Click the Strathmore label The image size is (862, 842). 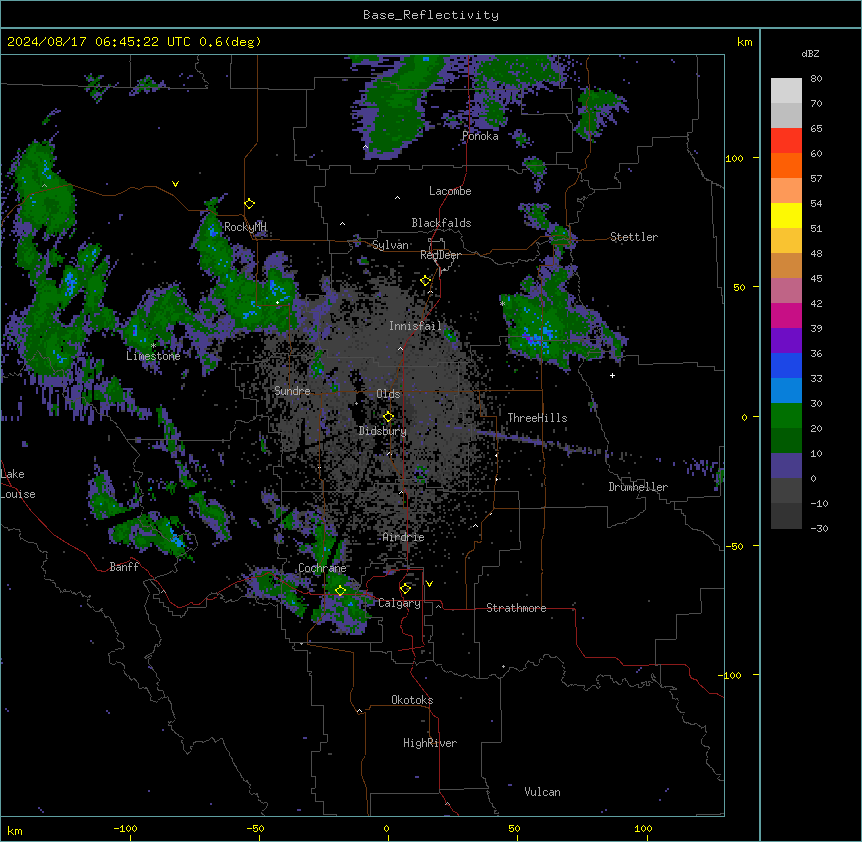[x=516, y=608]
